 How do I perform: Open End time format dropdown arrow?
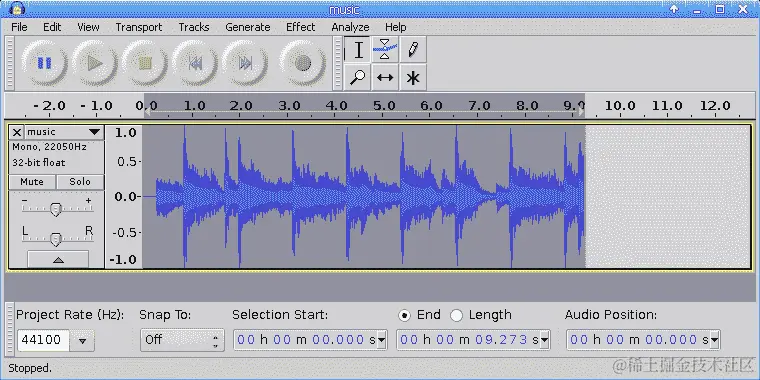tap(545, 340)
